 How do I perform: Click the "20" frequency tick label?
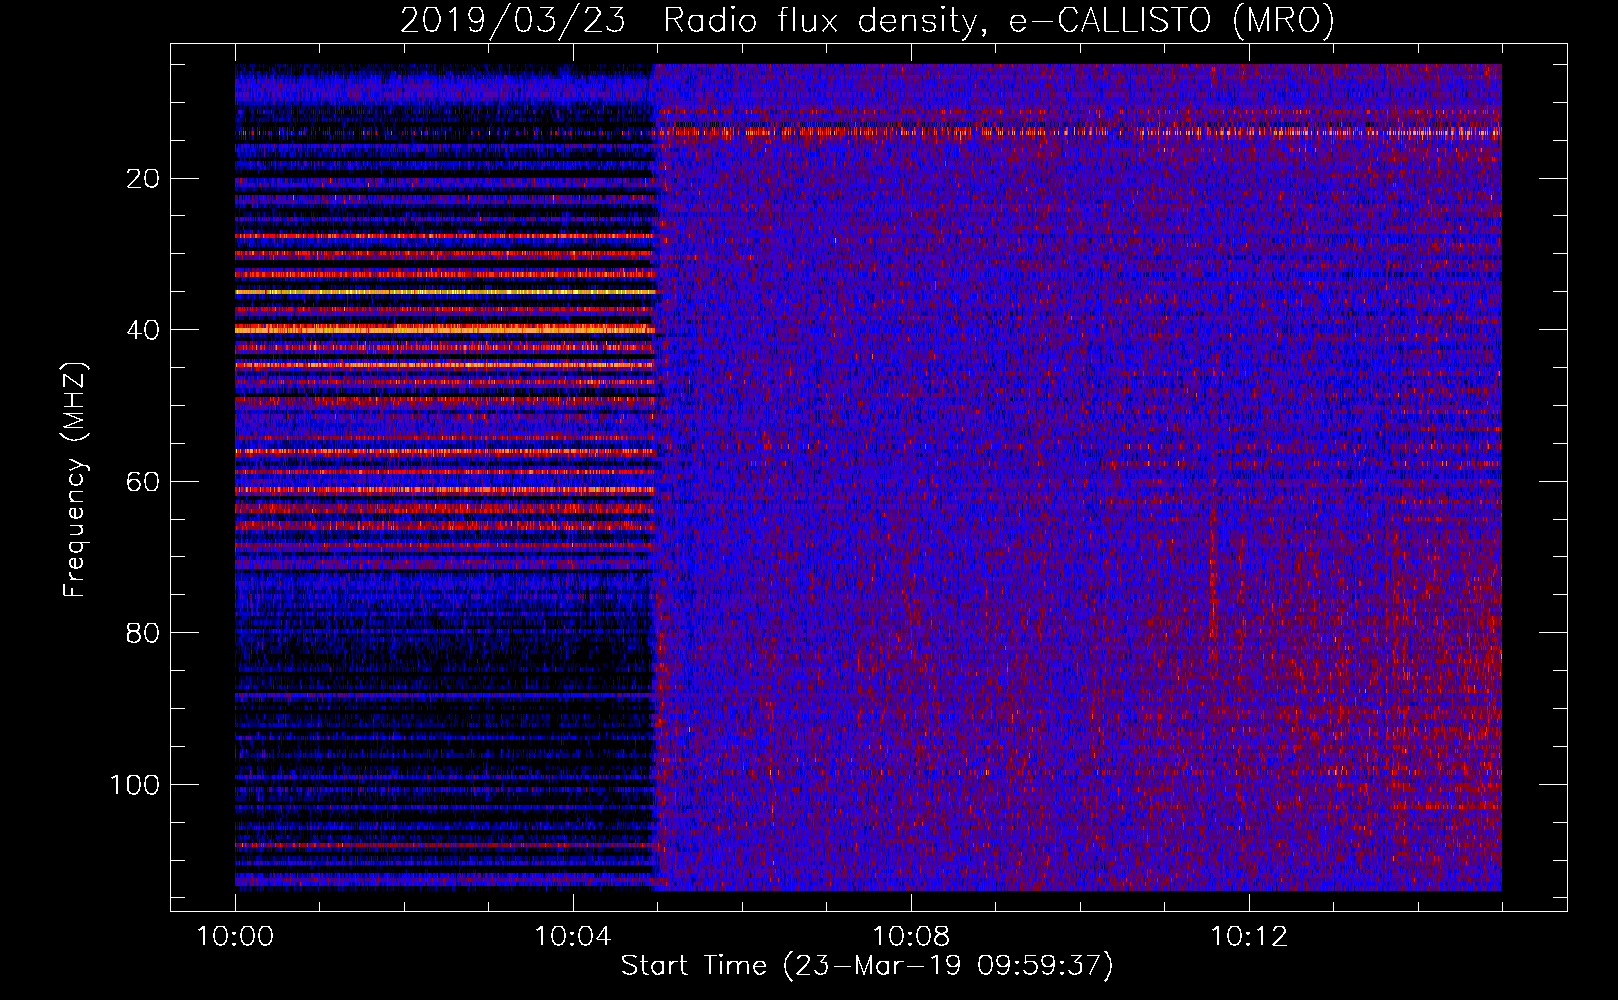pyautogui.click(x=144, y=179)
